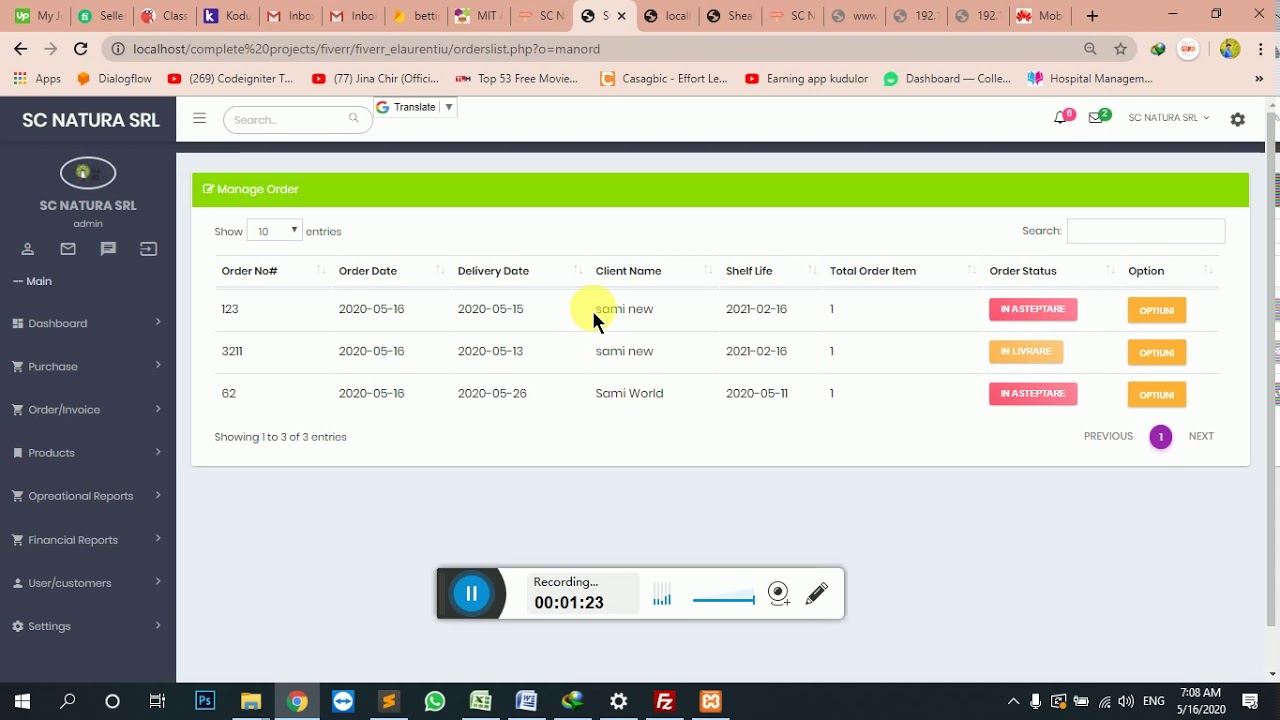1280x720 pixels.
Task: Open the sidebar envelope icon under admin
Action: [x=68, y=249]
